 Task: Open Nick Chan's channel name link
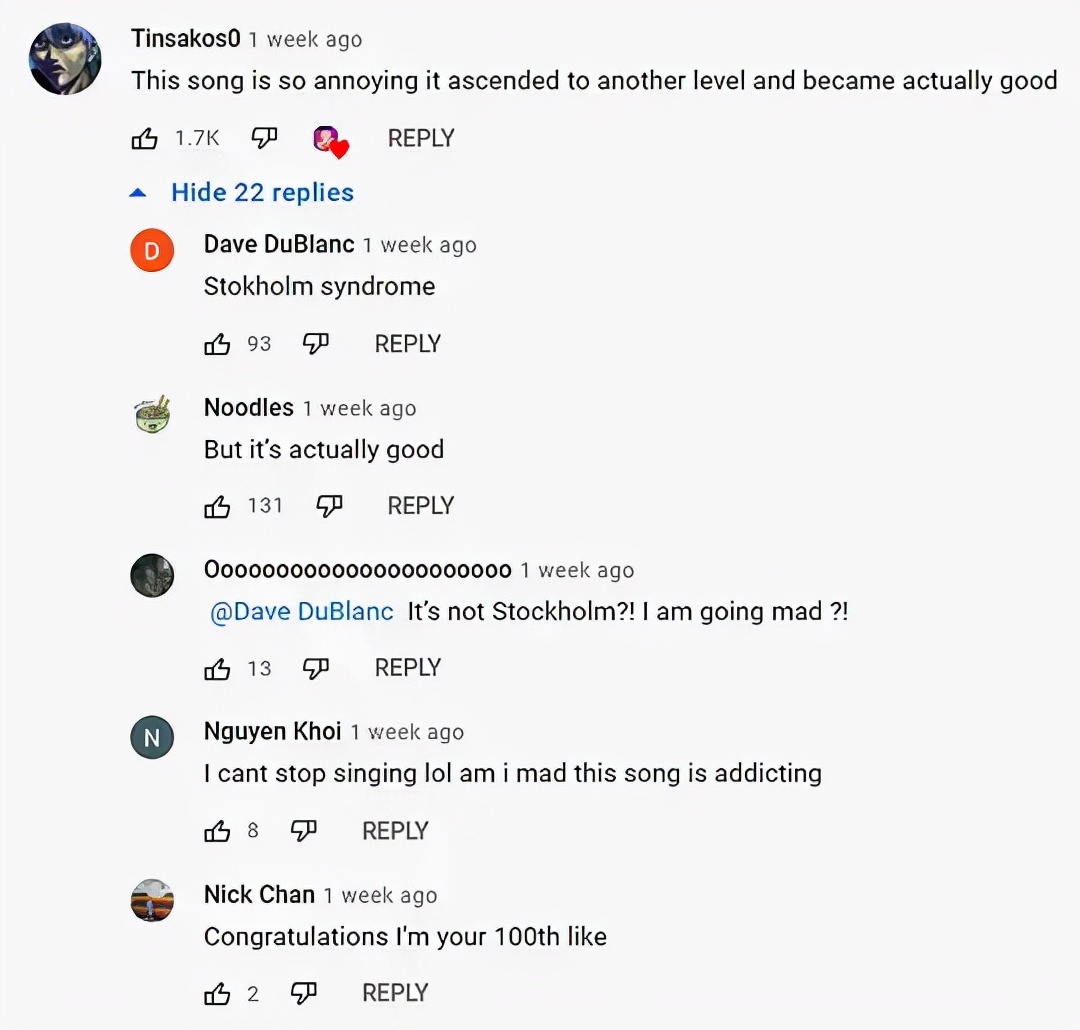[x=259, y=894]
